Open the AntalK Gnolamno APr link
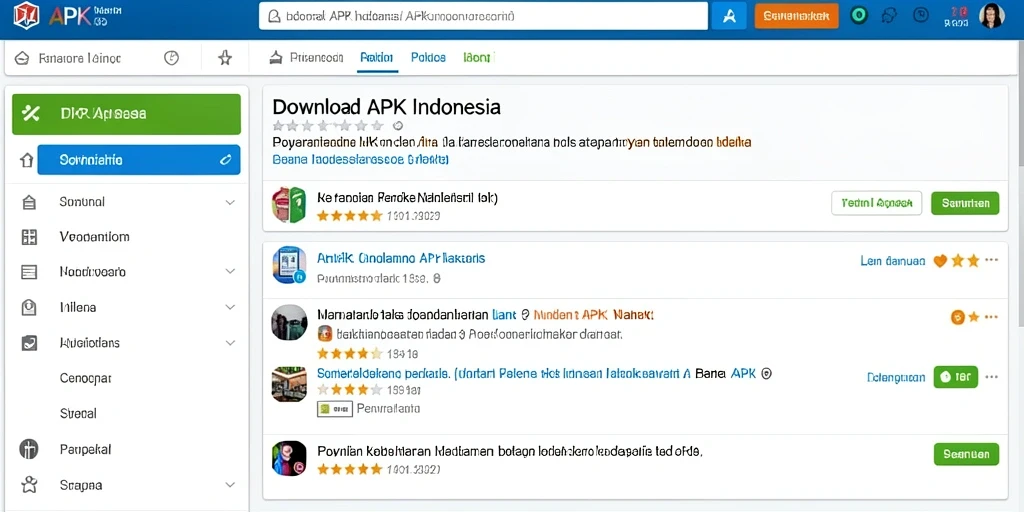 click(401, 259)
